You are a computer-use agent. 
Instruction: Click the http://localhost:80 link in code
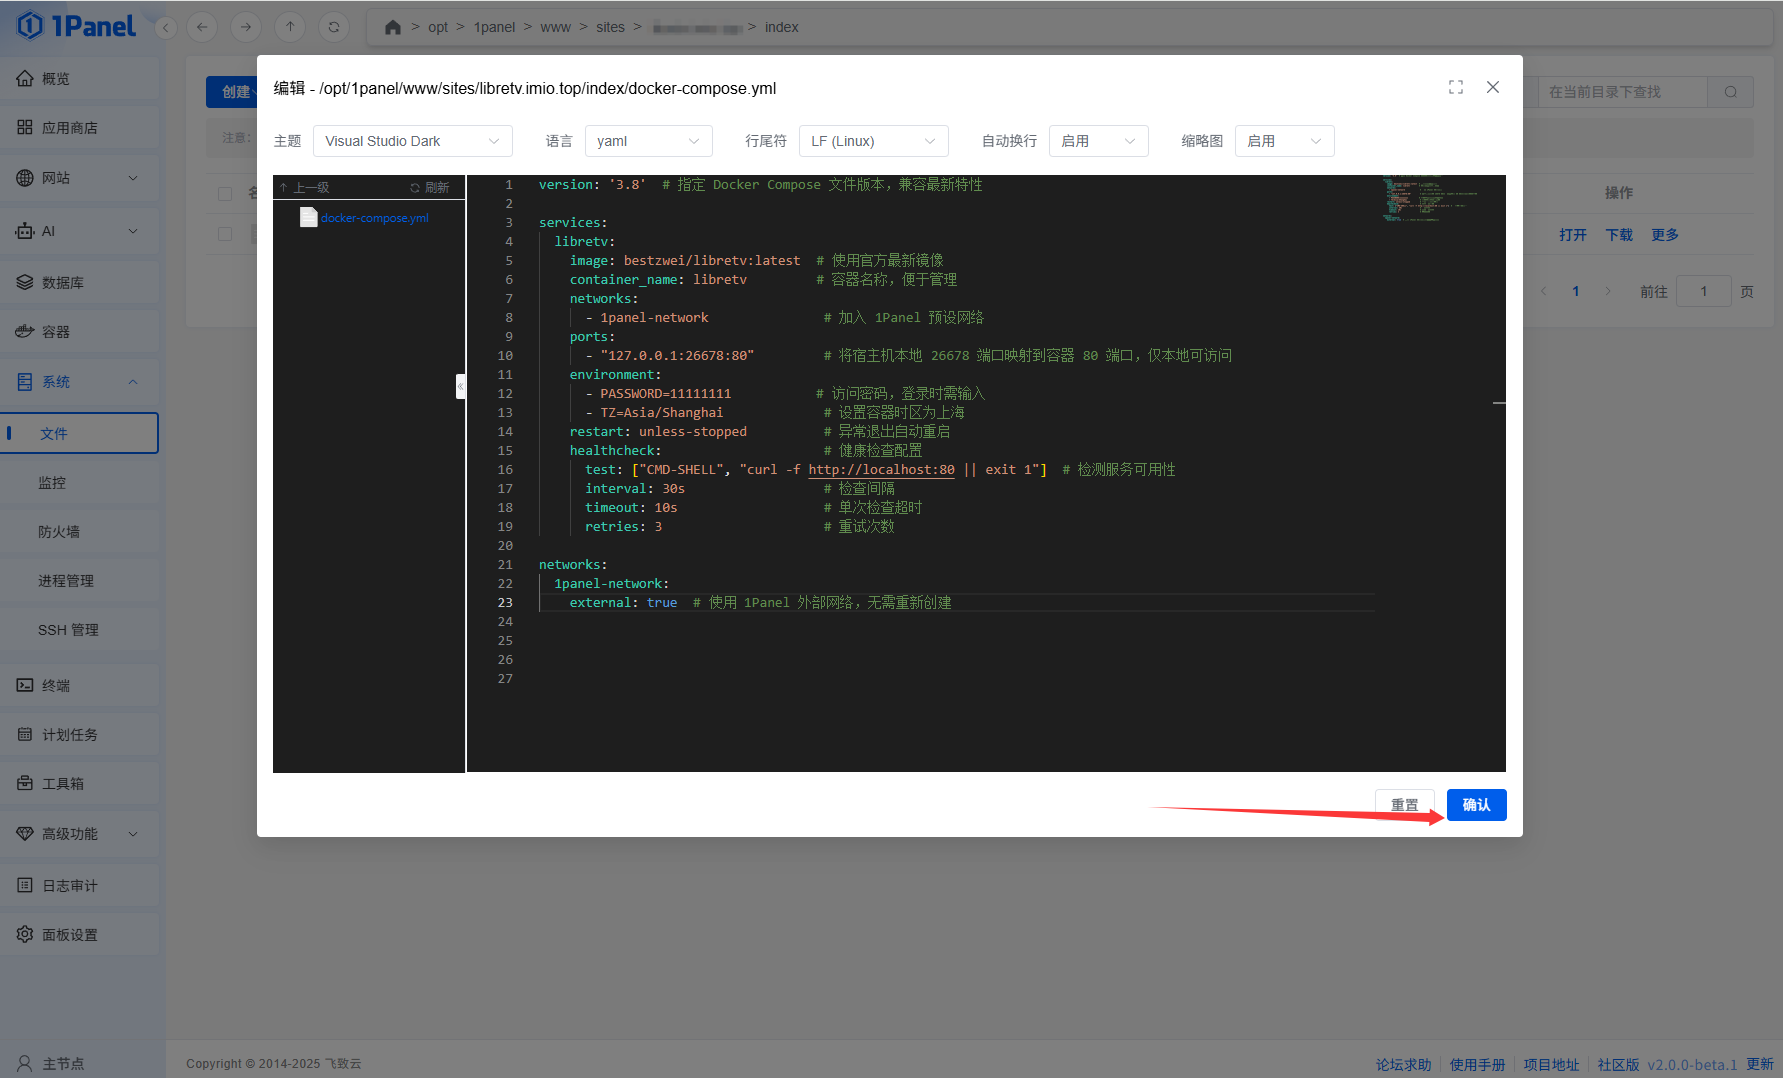click(881, 470)
